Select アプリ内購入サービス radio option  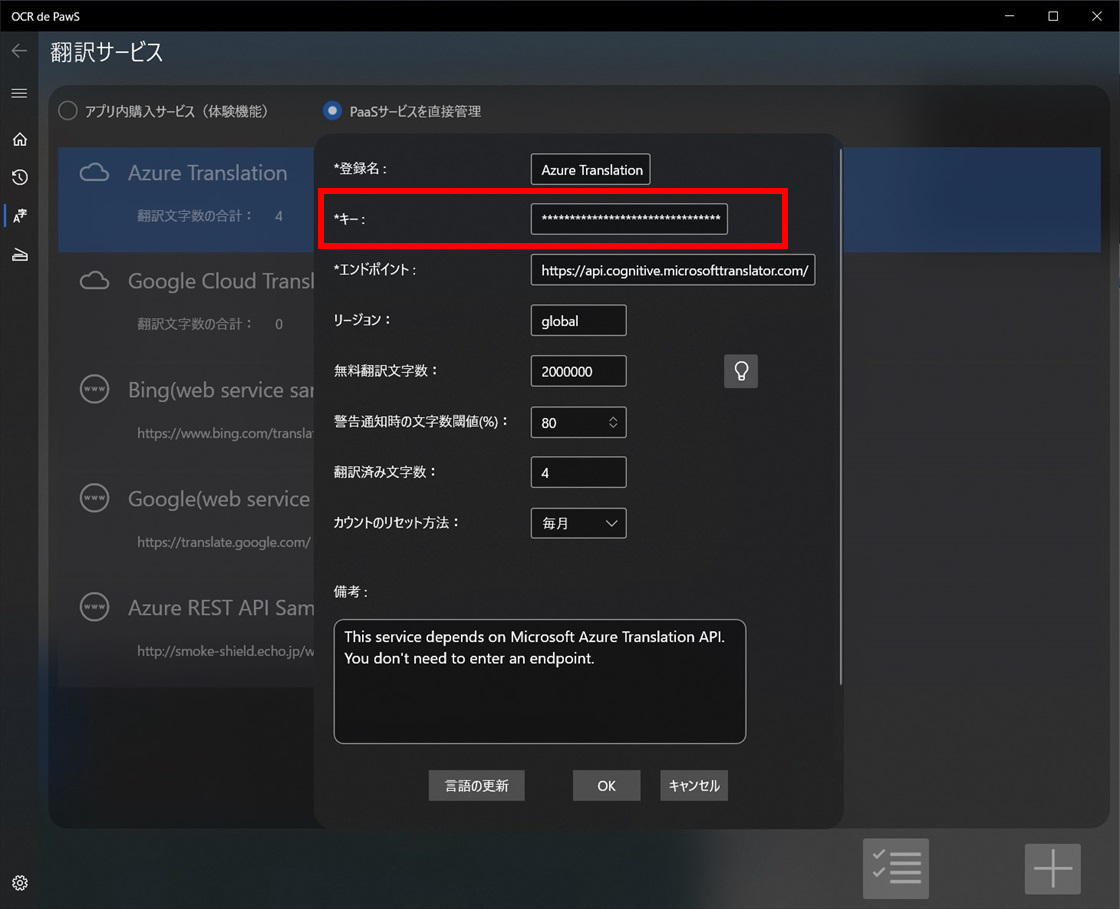68,111
